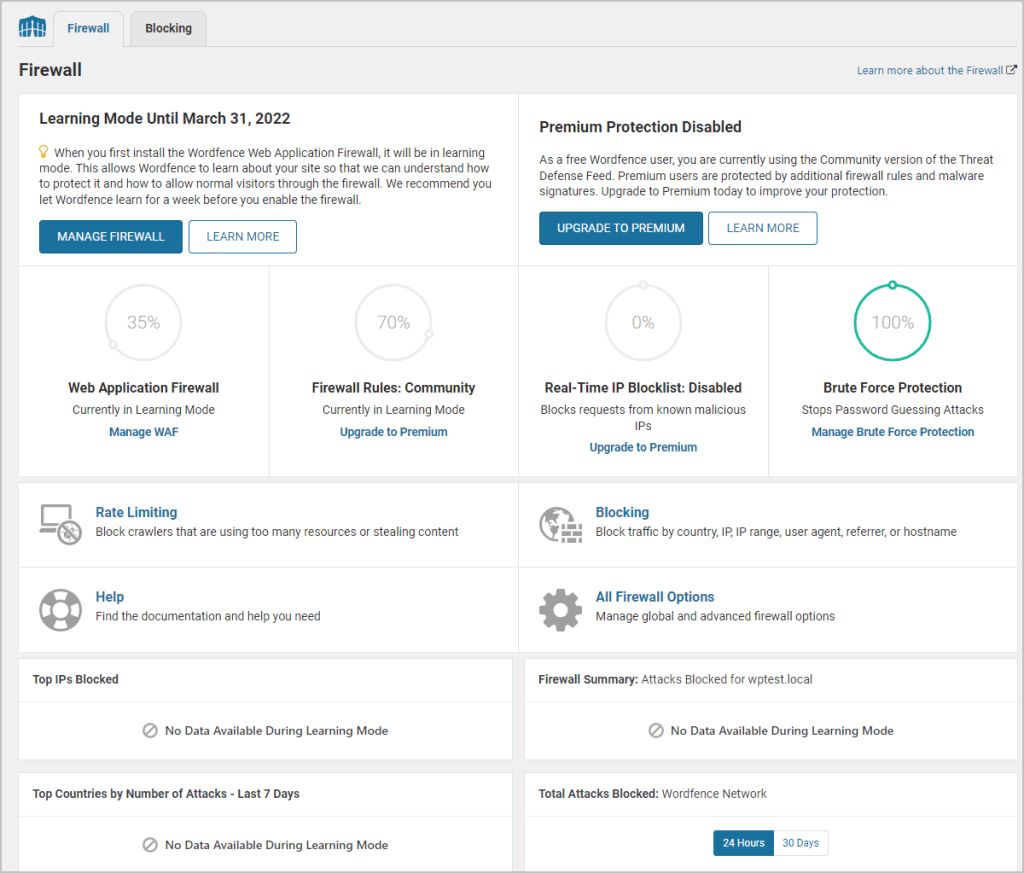
Task: Click the 70% Firewall Rules progress circle
Action: tap(394, 323)
